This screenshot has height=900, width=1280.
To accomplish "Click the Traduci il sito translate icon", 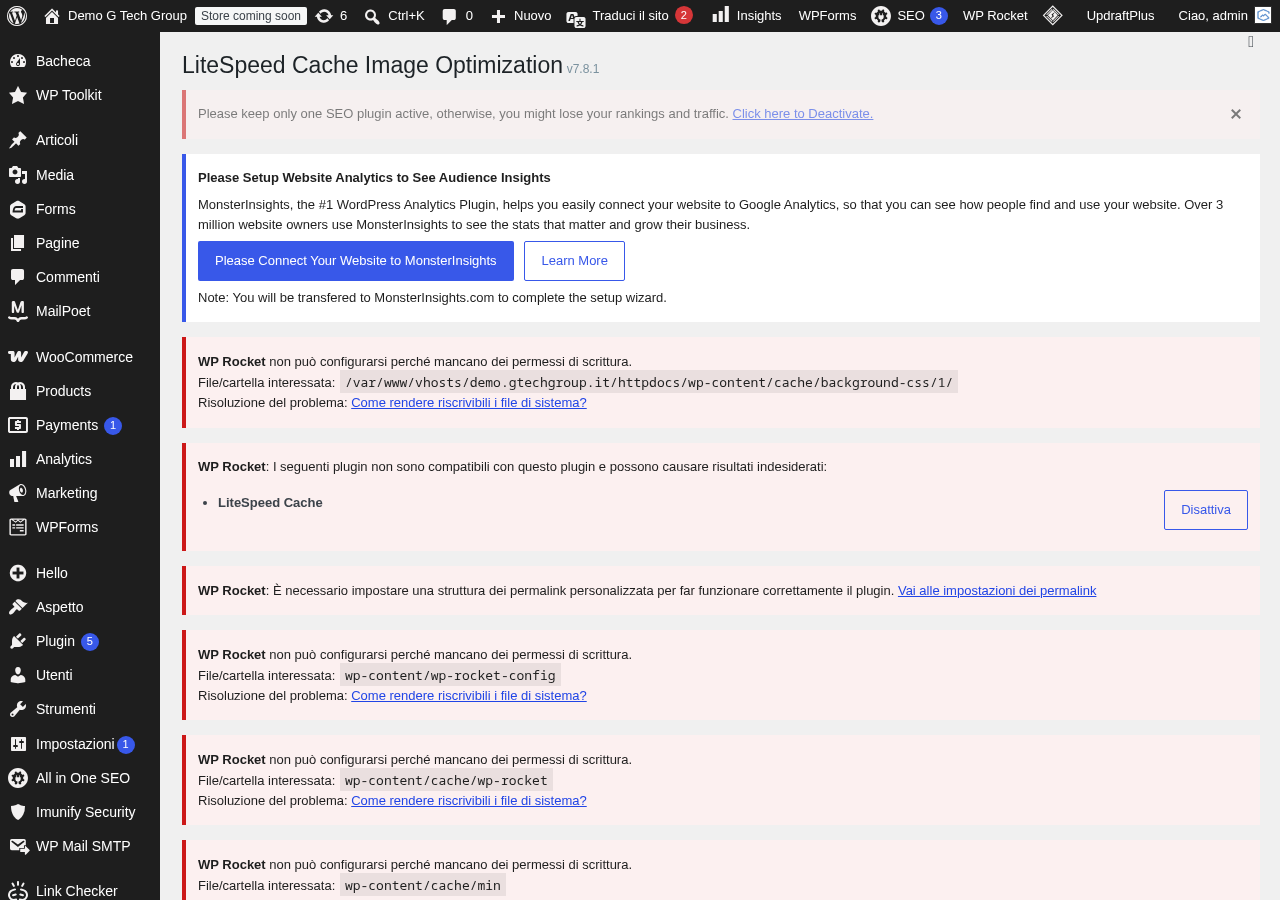I will point(575,17).
